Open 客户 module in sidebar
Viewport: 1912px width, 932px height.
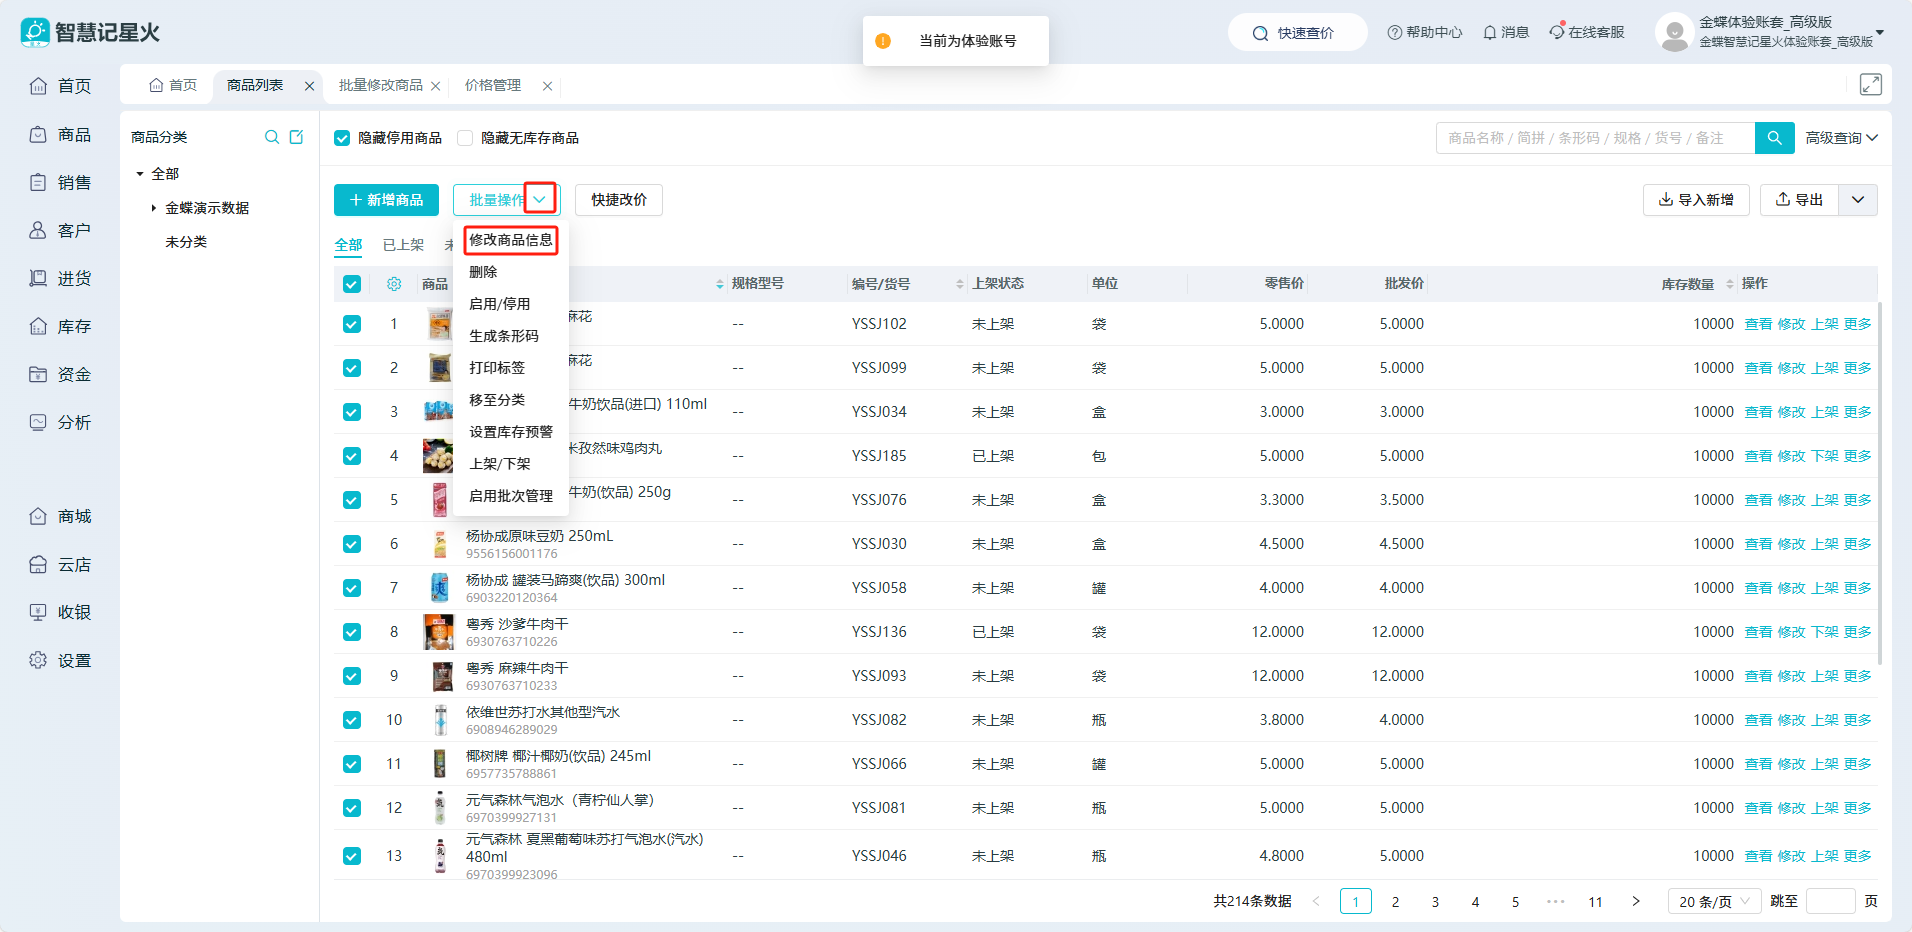click(60, 230)
